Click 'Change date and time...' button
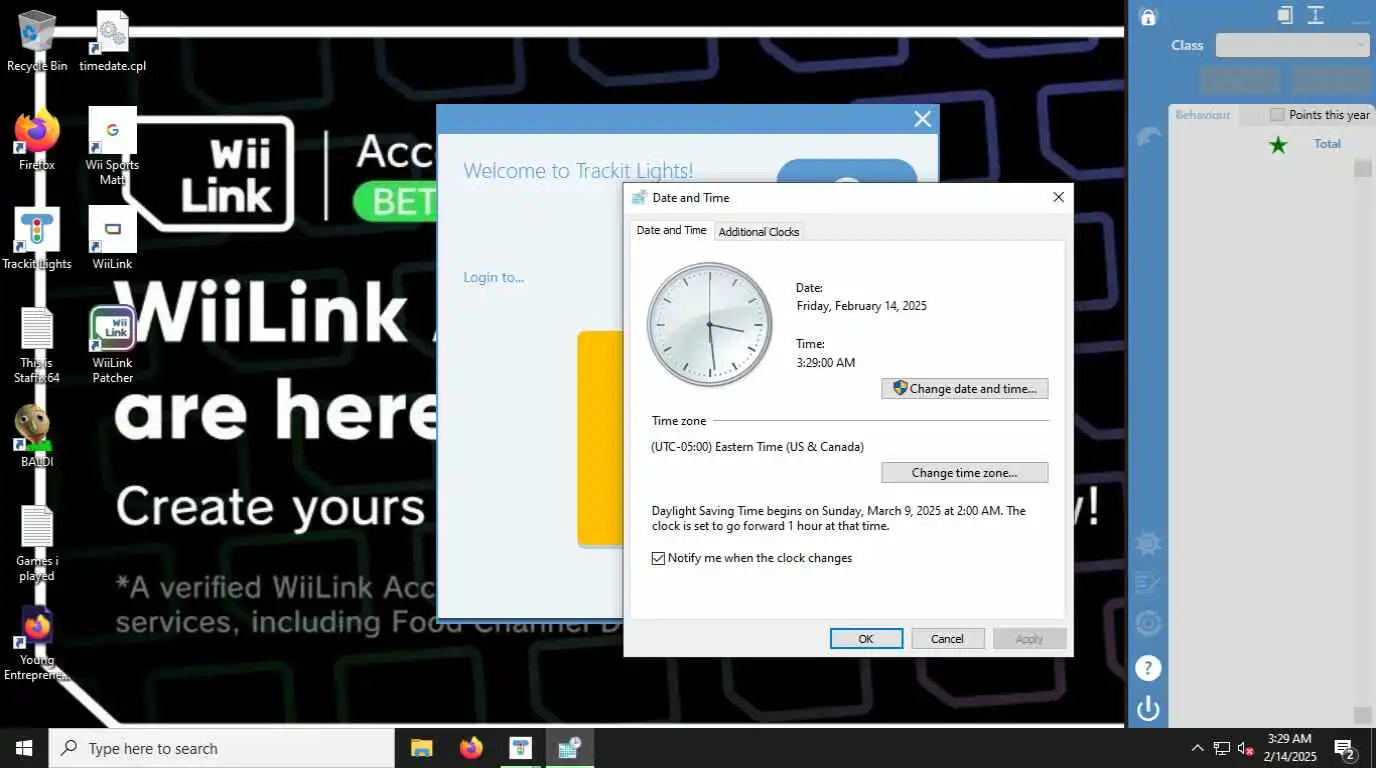 coord(965,388)
